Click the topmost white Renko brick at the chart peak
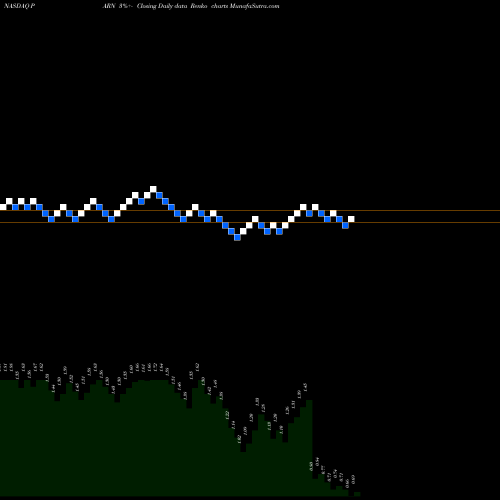 pyautogui.click(x=153, y=189)
